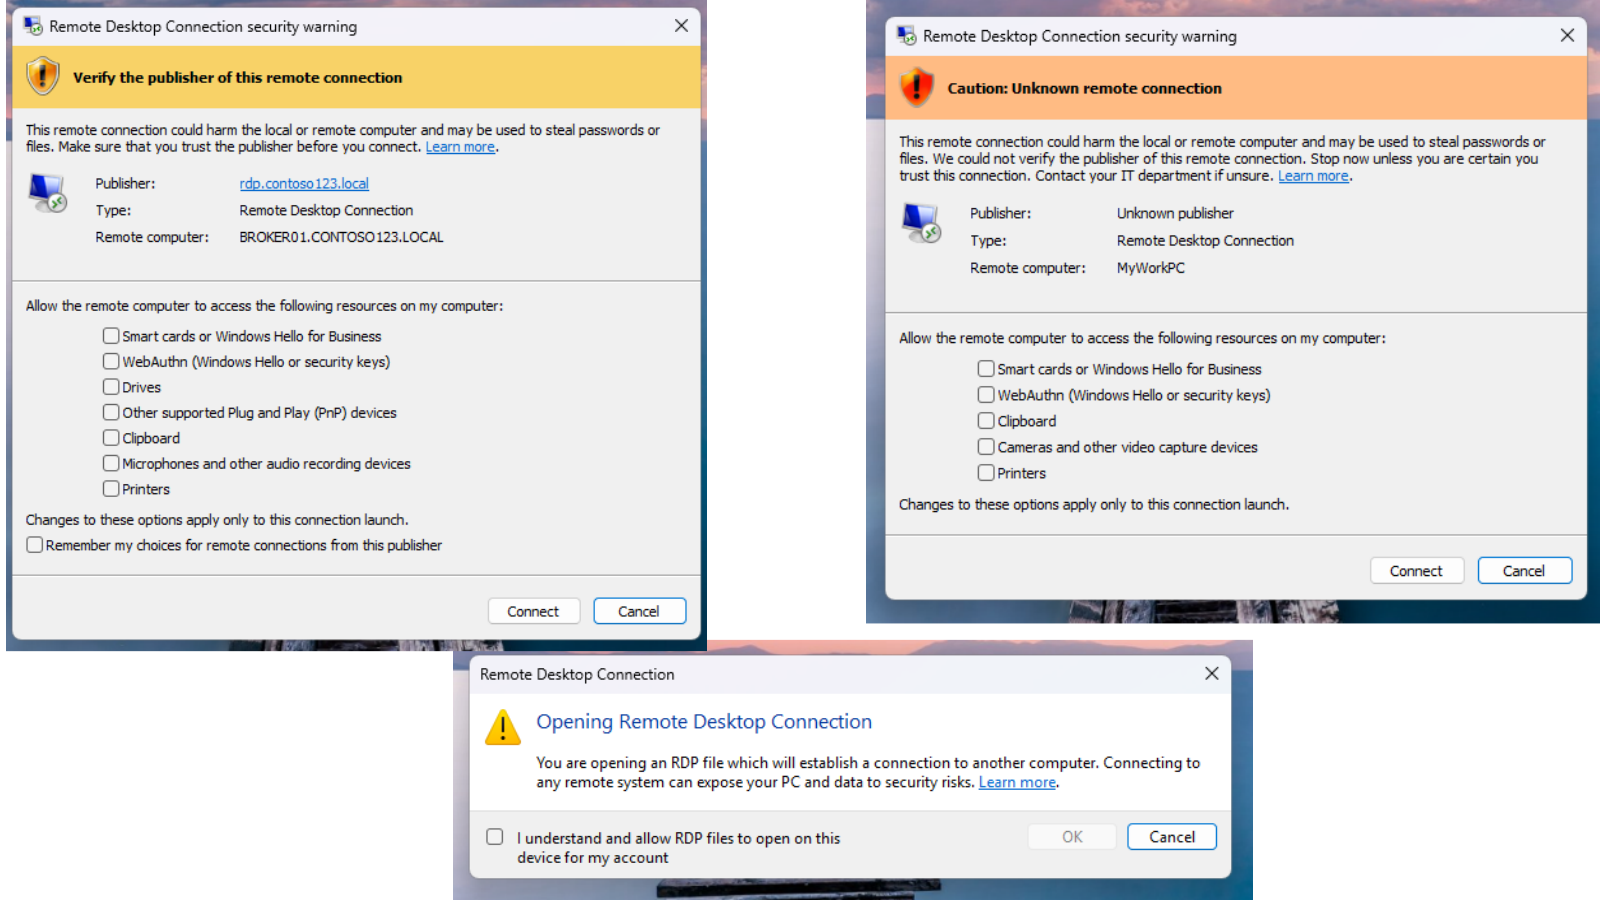Enable WebAuthn checkbox in Verify publisher dialog

point(111,361)
